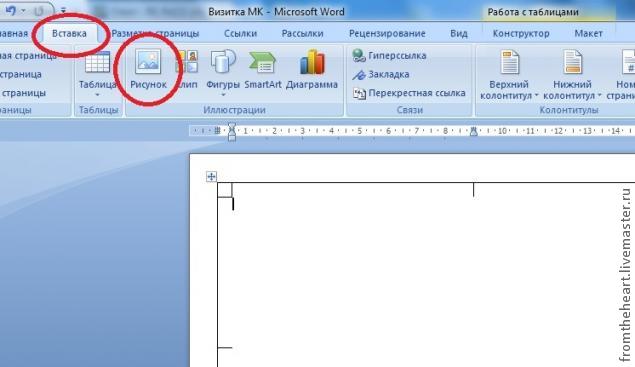
Task: Add a bookmark with Закладка
Action: 381,74
